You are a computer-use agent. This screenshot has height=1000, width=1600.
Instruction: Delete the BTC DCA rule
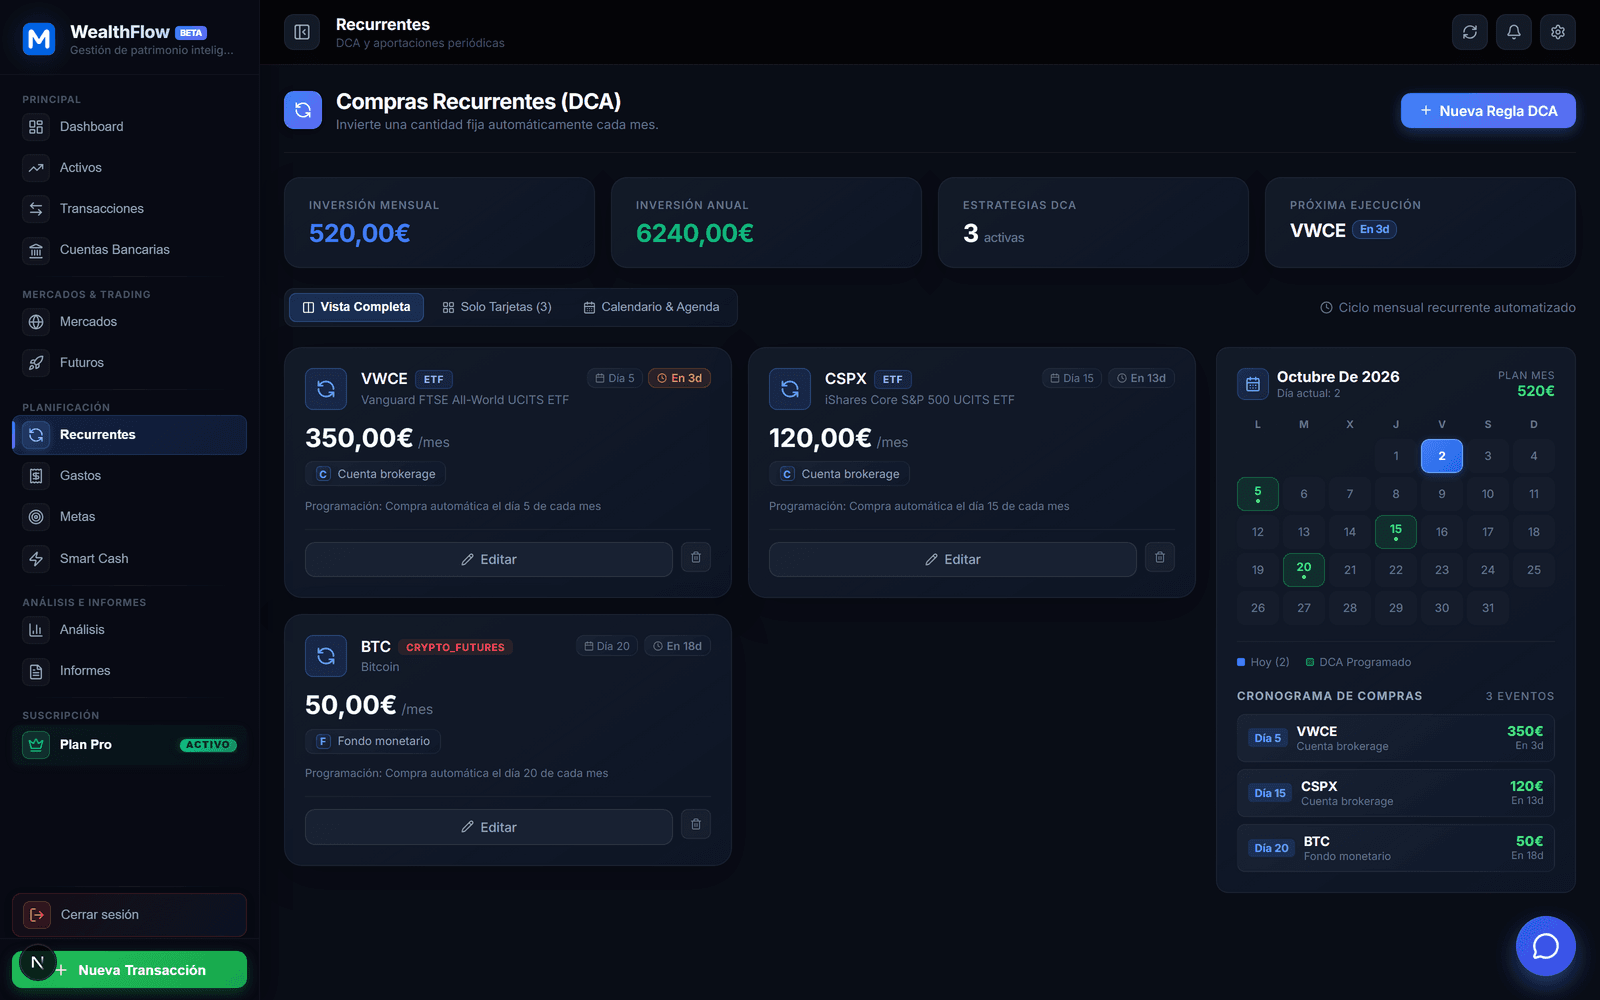[x=696, y=824]
